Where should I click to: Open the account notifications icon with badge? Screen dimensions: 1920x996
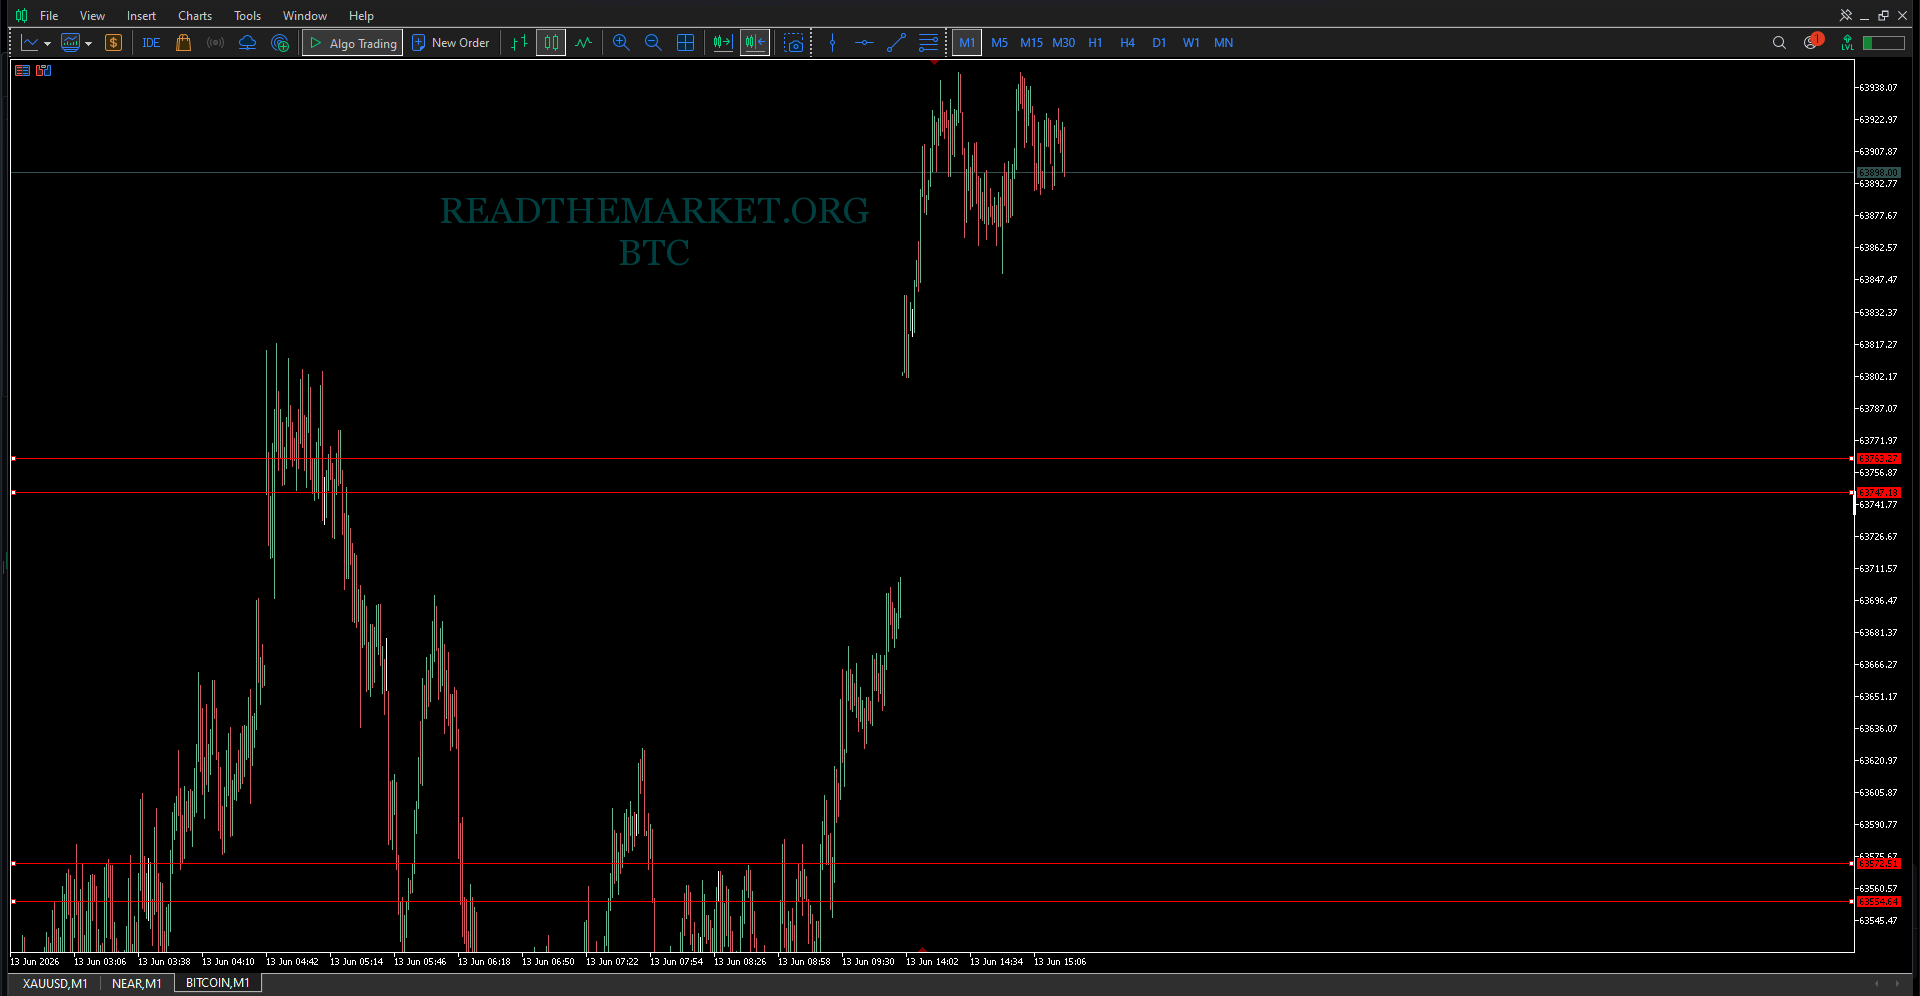coord(1813,42)
